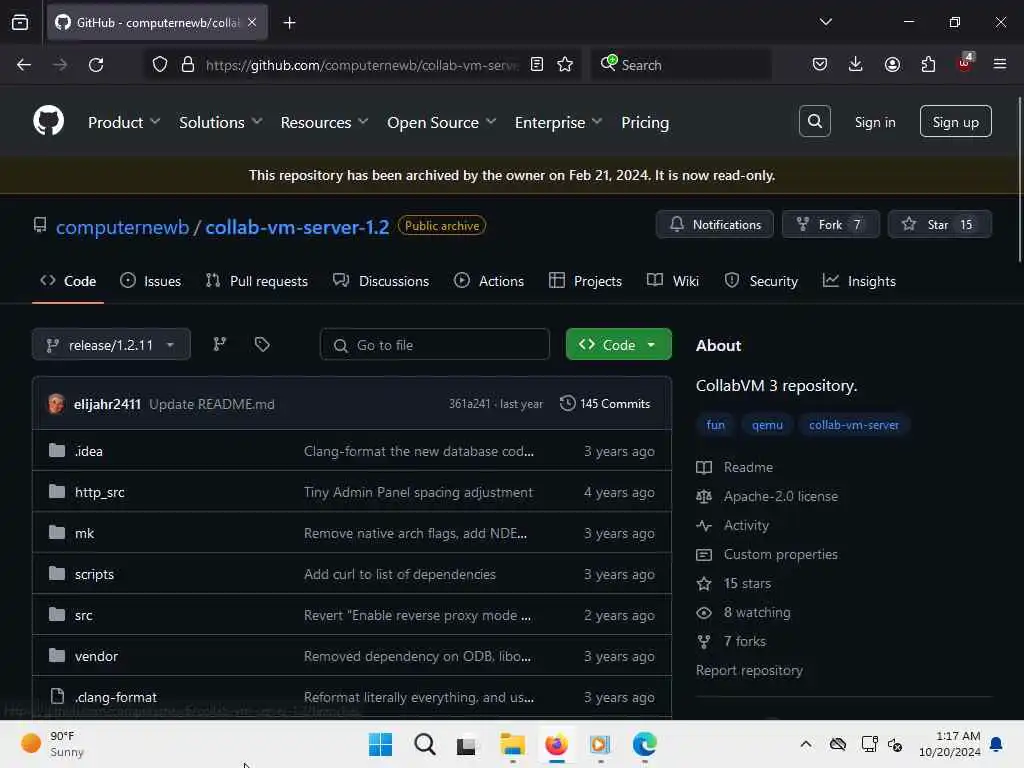Click the qemu topic tag
This screenshot has height=768, width=1024.
tap(767, 425)
